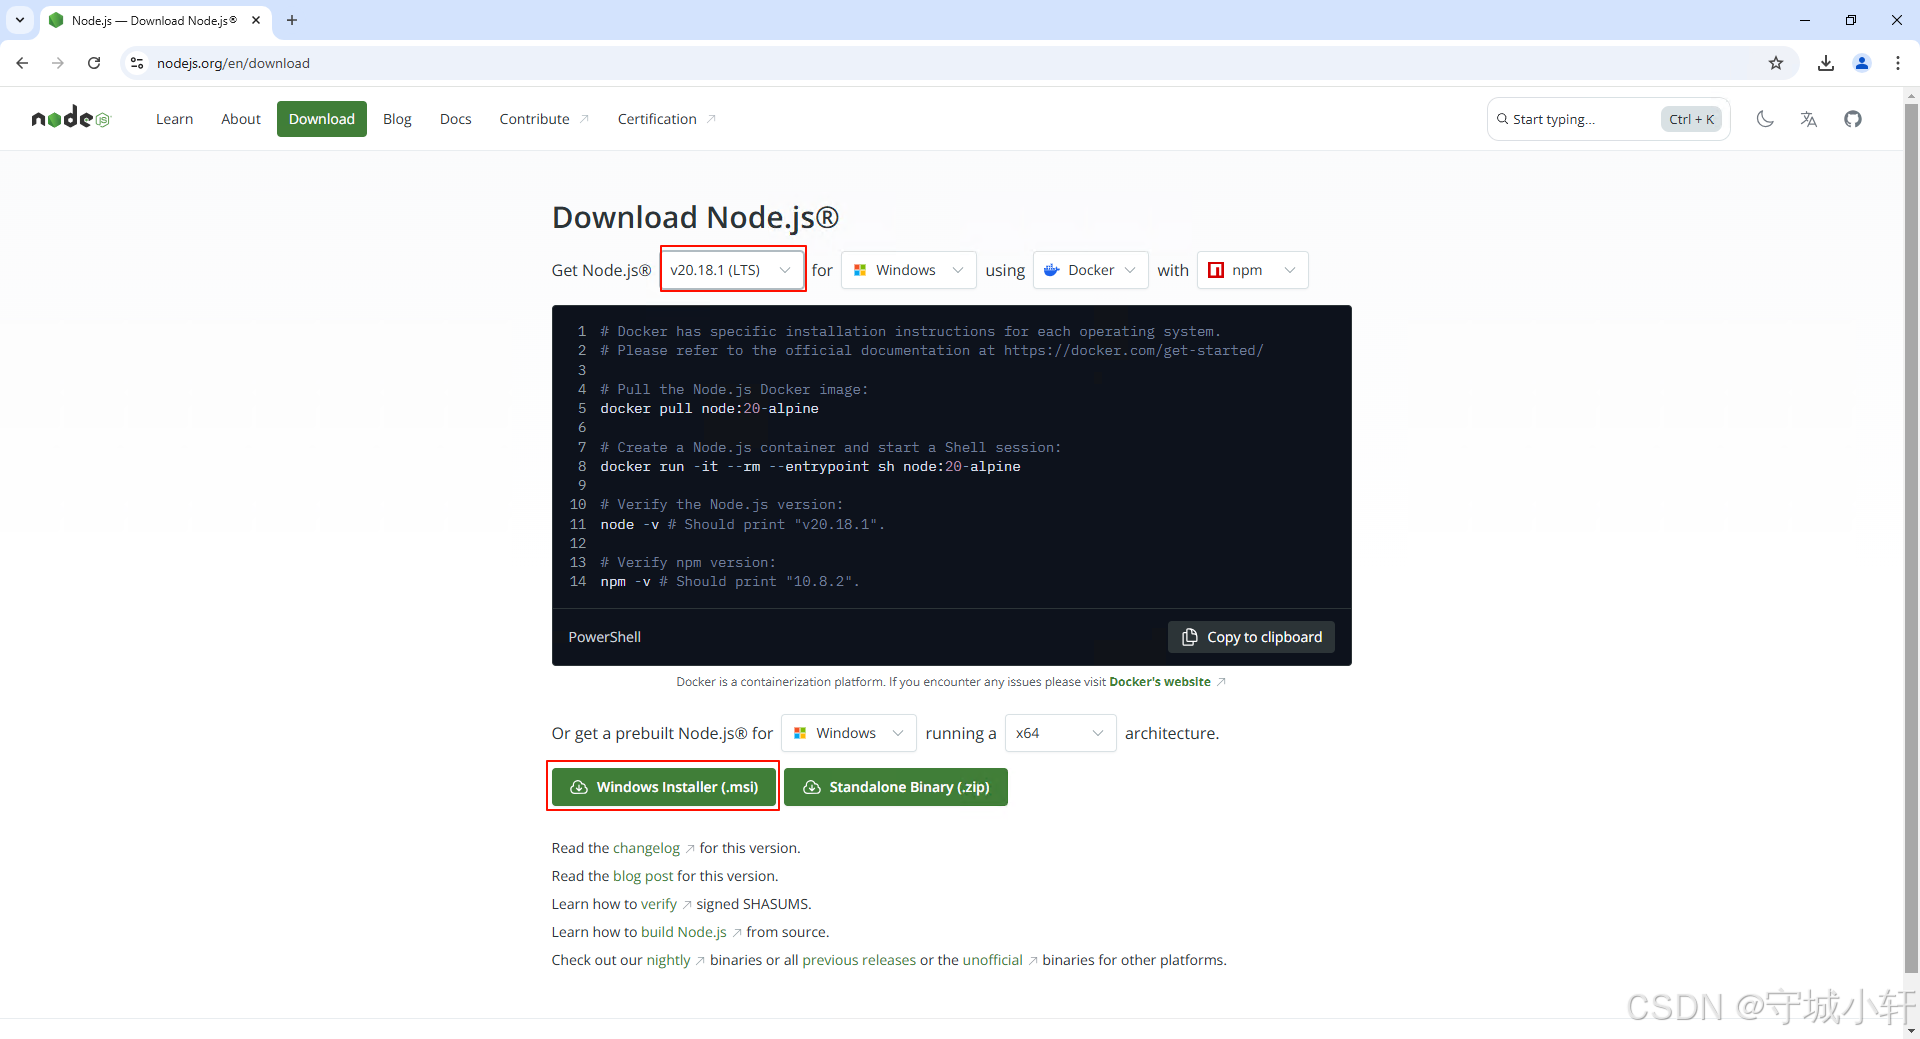Viewport: 1920px width, 1039px height.
Task: Copy the code to clipboard
Action: [1251, 637]
